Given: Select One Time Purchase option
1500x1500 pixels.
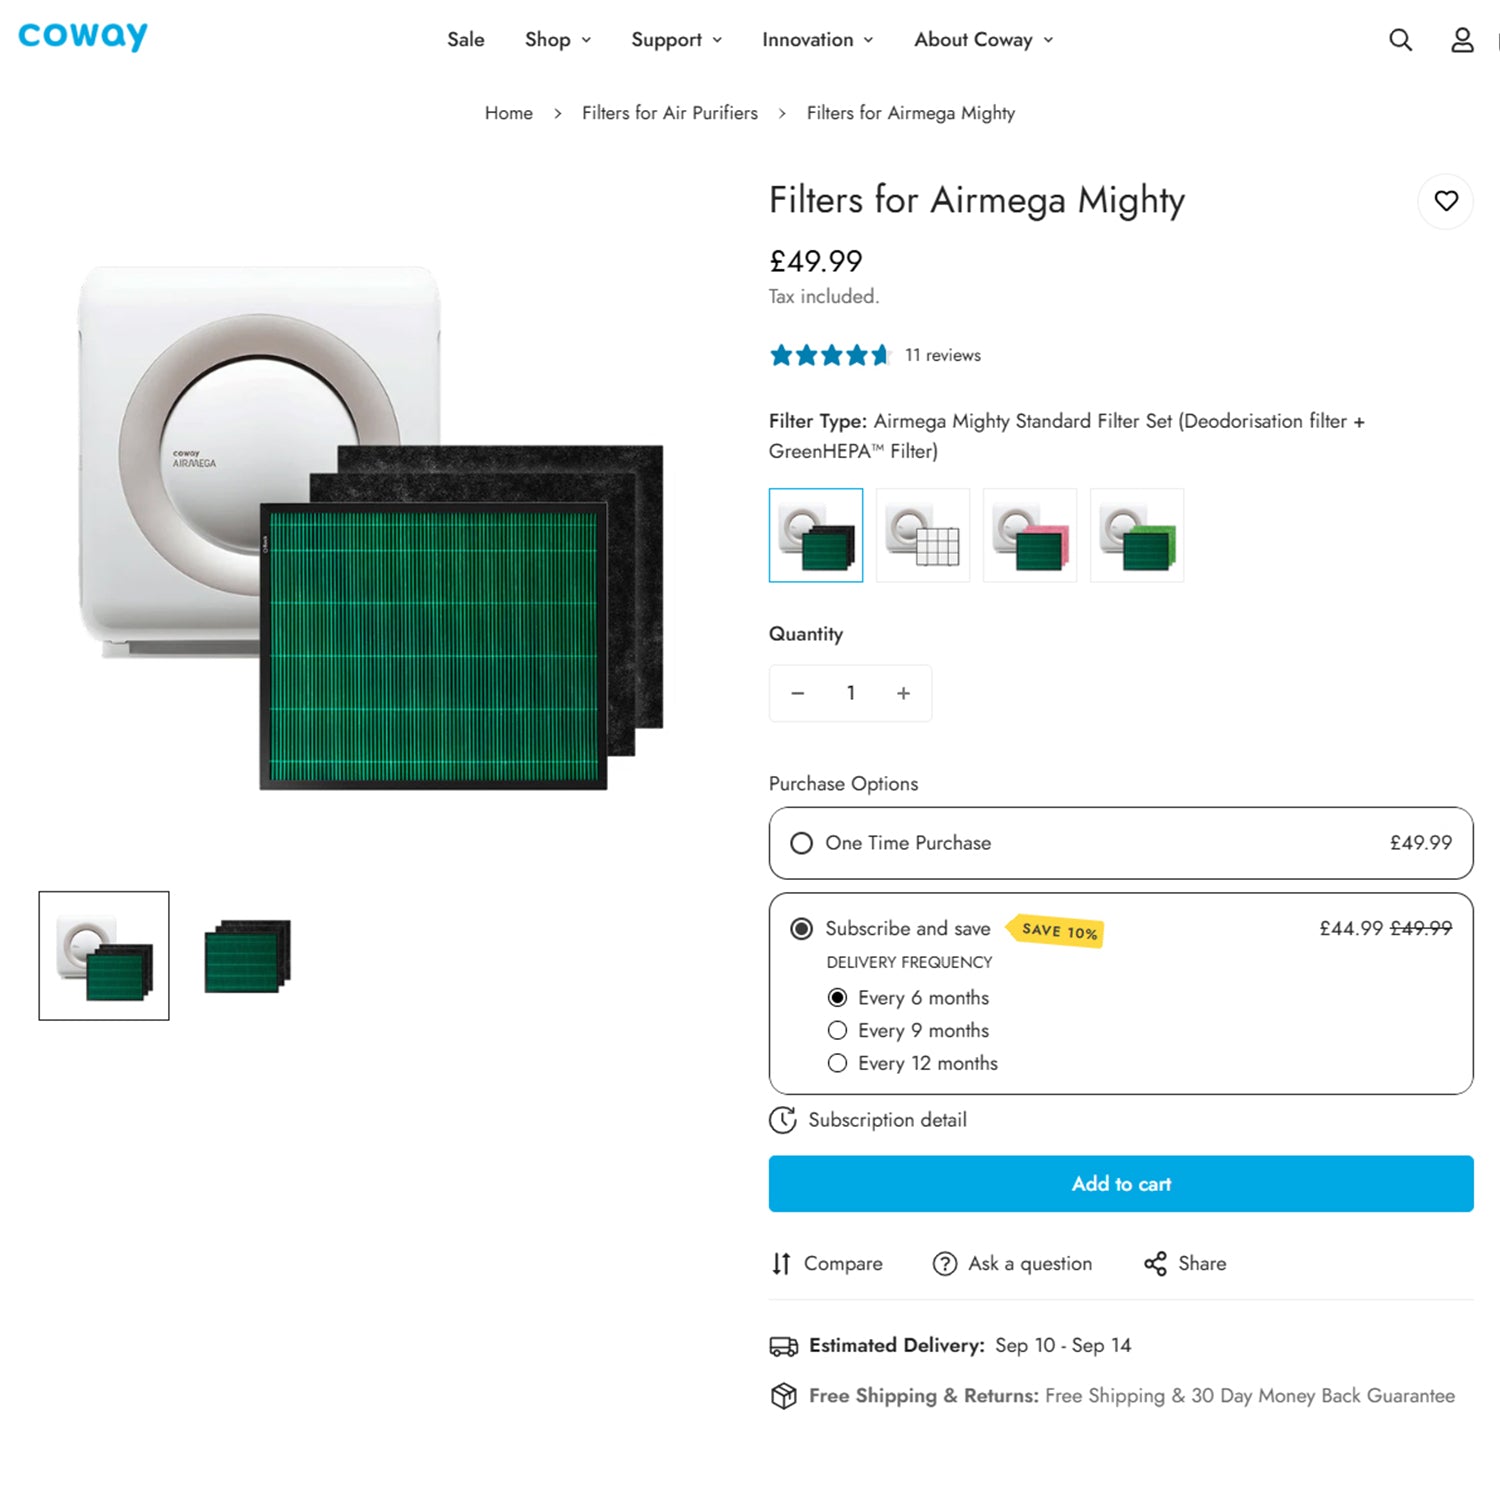Looking at the screenshot, I should click(x=802, y=843).
